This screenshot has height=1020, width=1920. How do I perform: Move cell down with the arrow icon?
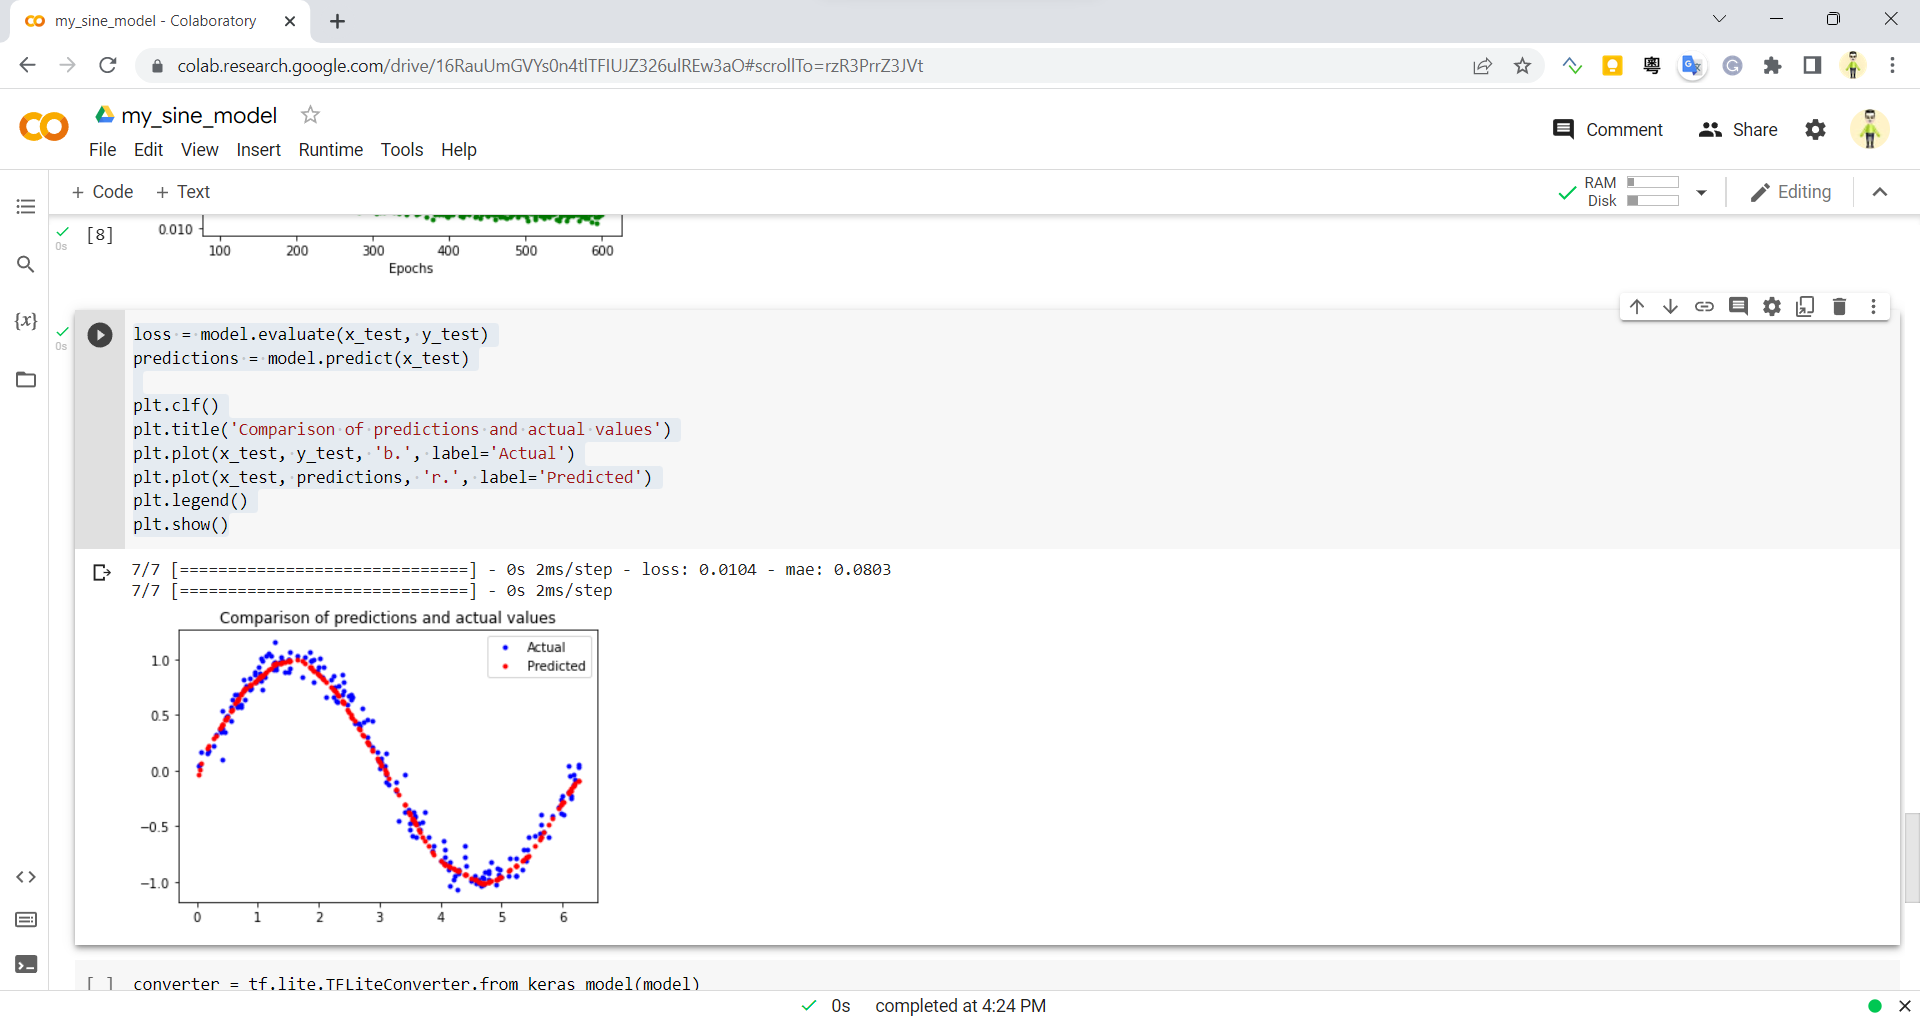click(1670, 307)
